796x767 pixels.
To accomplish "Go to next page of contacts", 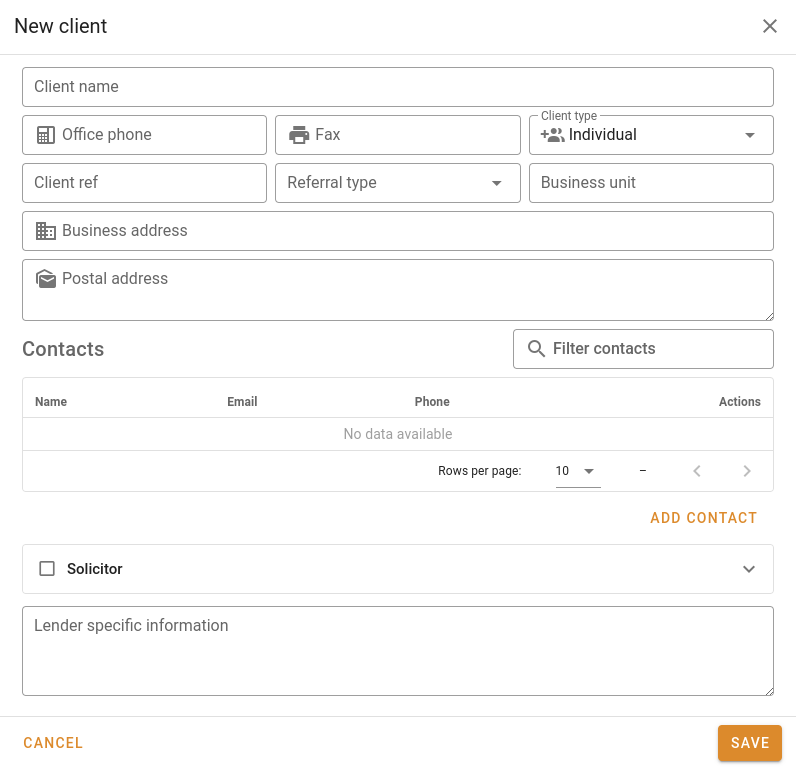I will (x=747, y=471).
